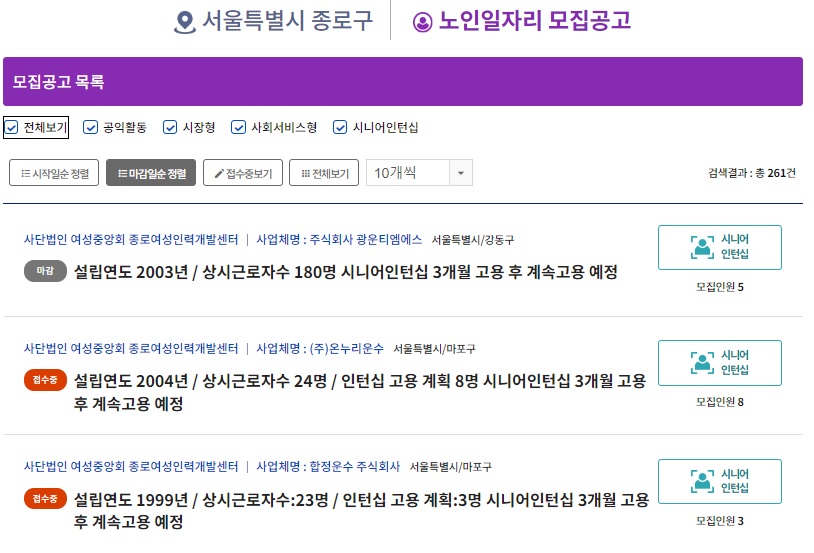Click the 마감일순 정렬 sort button
Screen dimensions: 814x553
click(151, 172)
